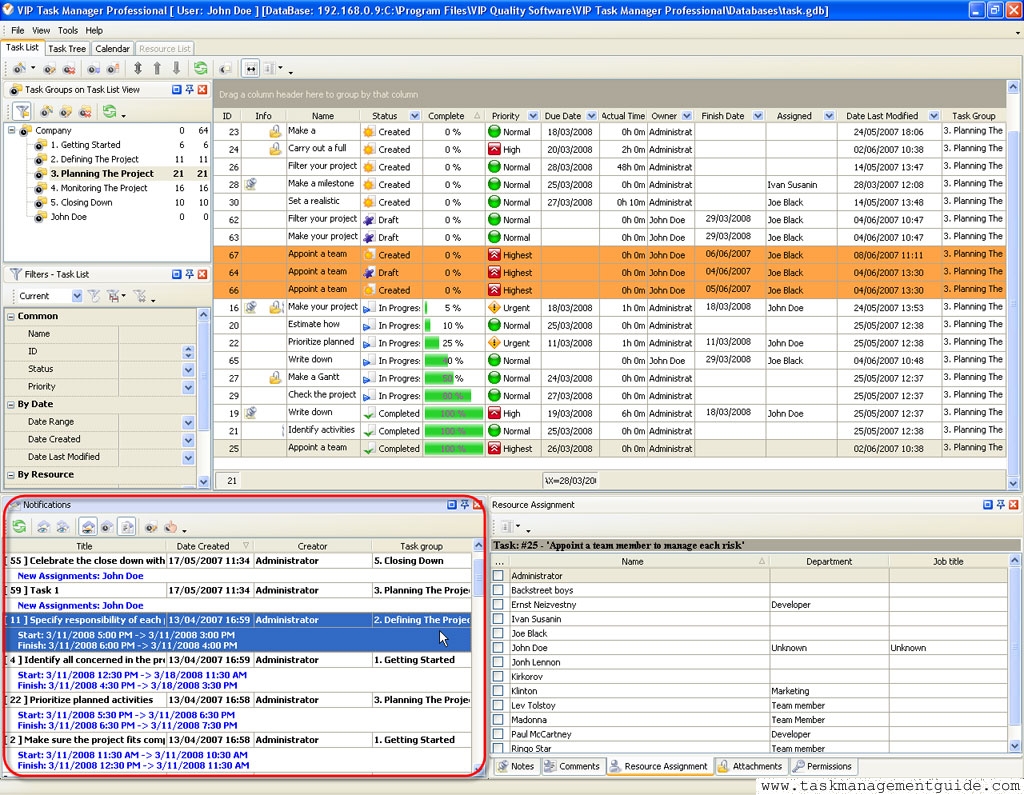Click the refresh icon in Notifications toolbar
The image size is (1024, 795).
pyautogui.click(x=19, y=526)
